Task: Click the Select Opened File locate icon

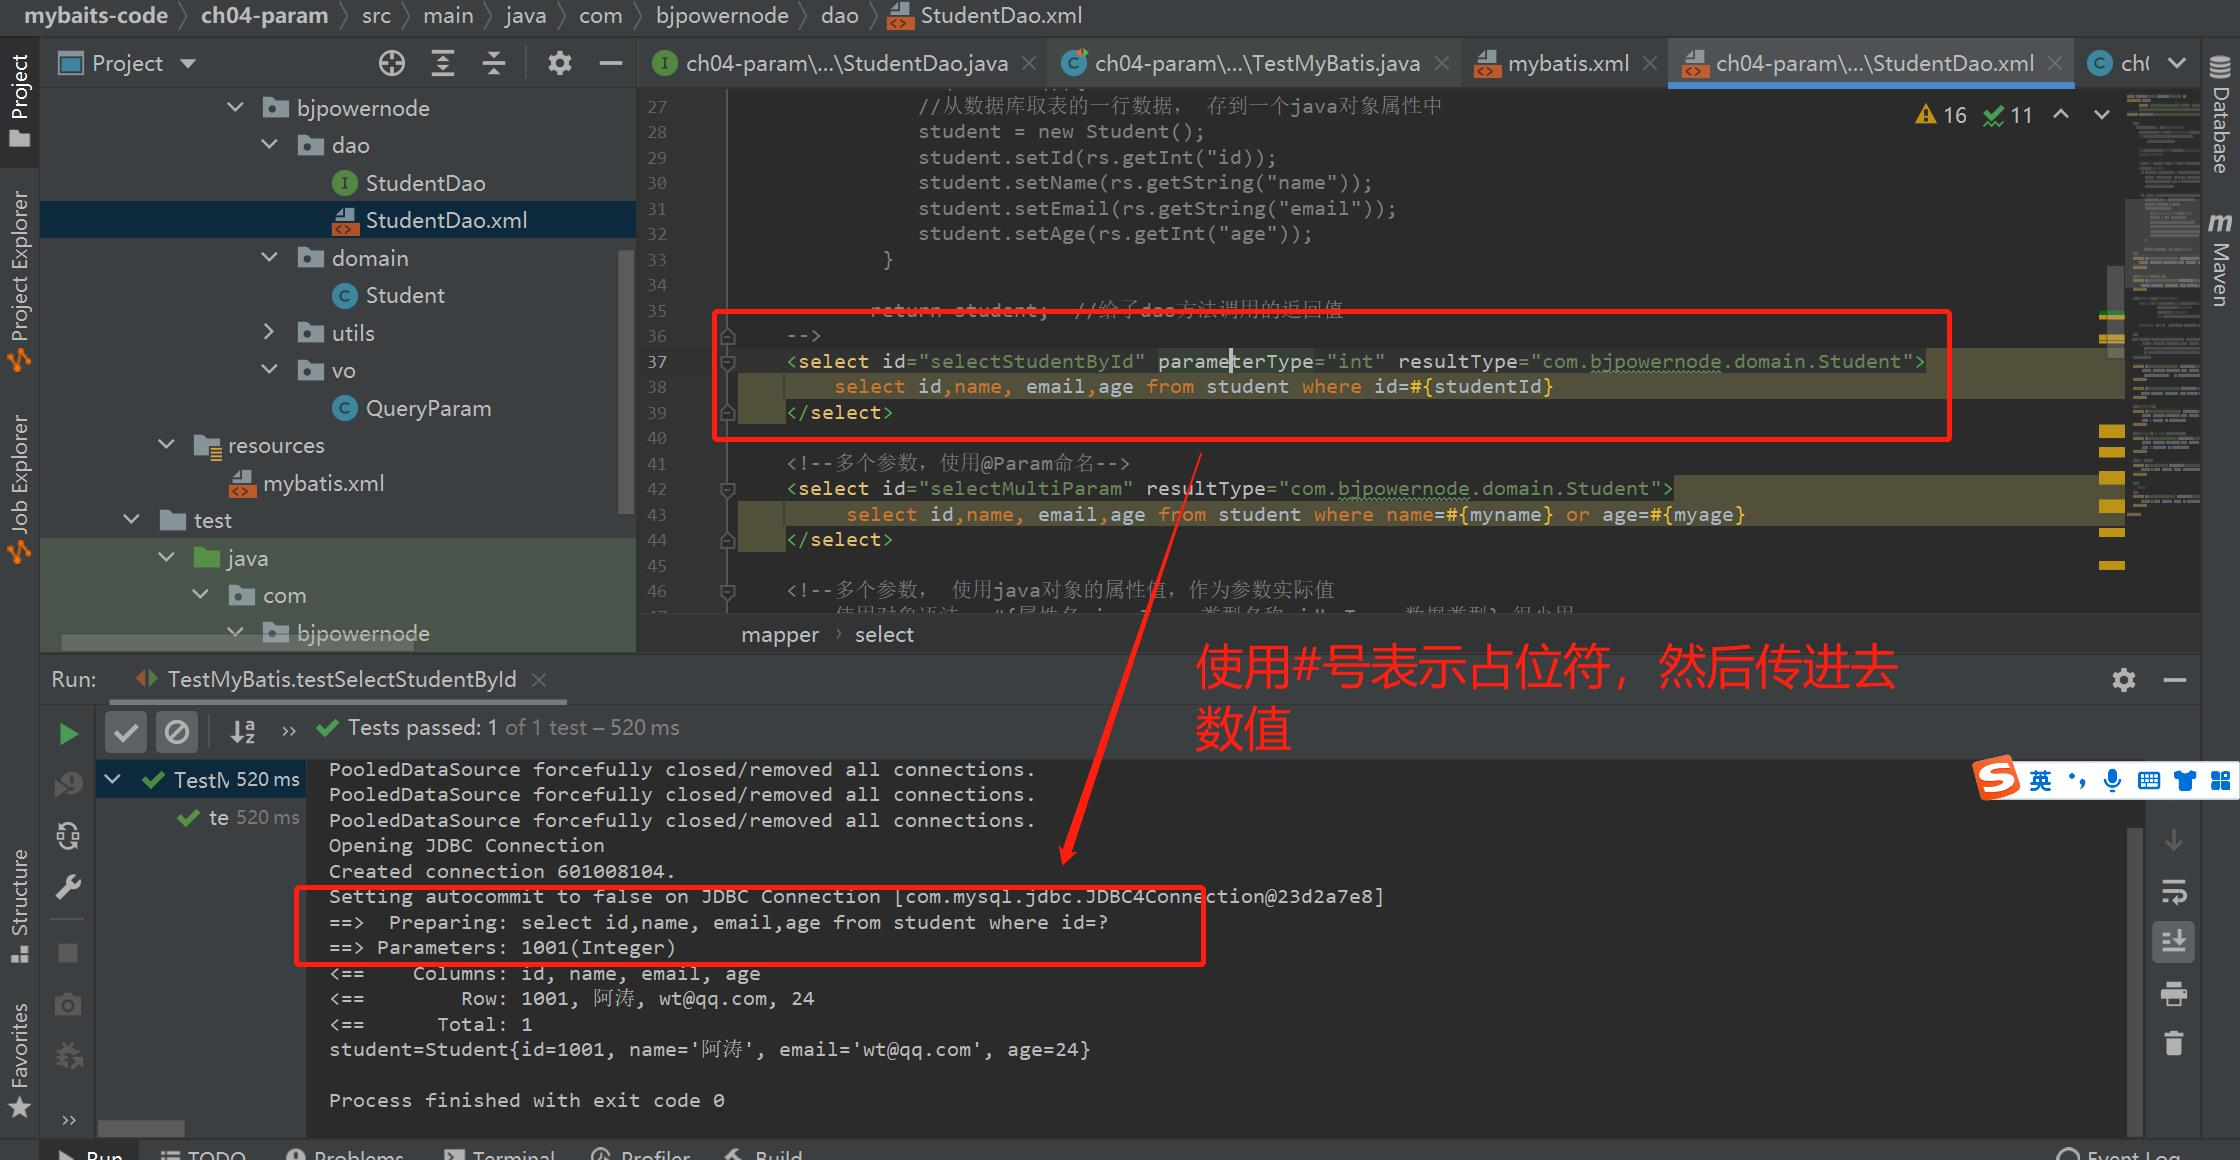Action: (x=392, y=64)
